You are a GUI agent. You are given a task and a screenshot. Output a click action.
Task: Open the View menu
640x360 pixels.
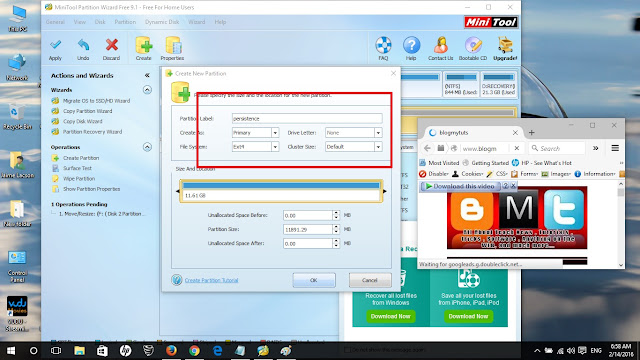[80, 22]
